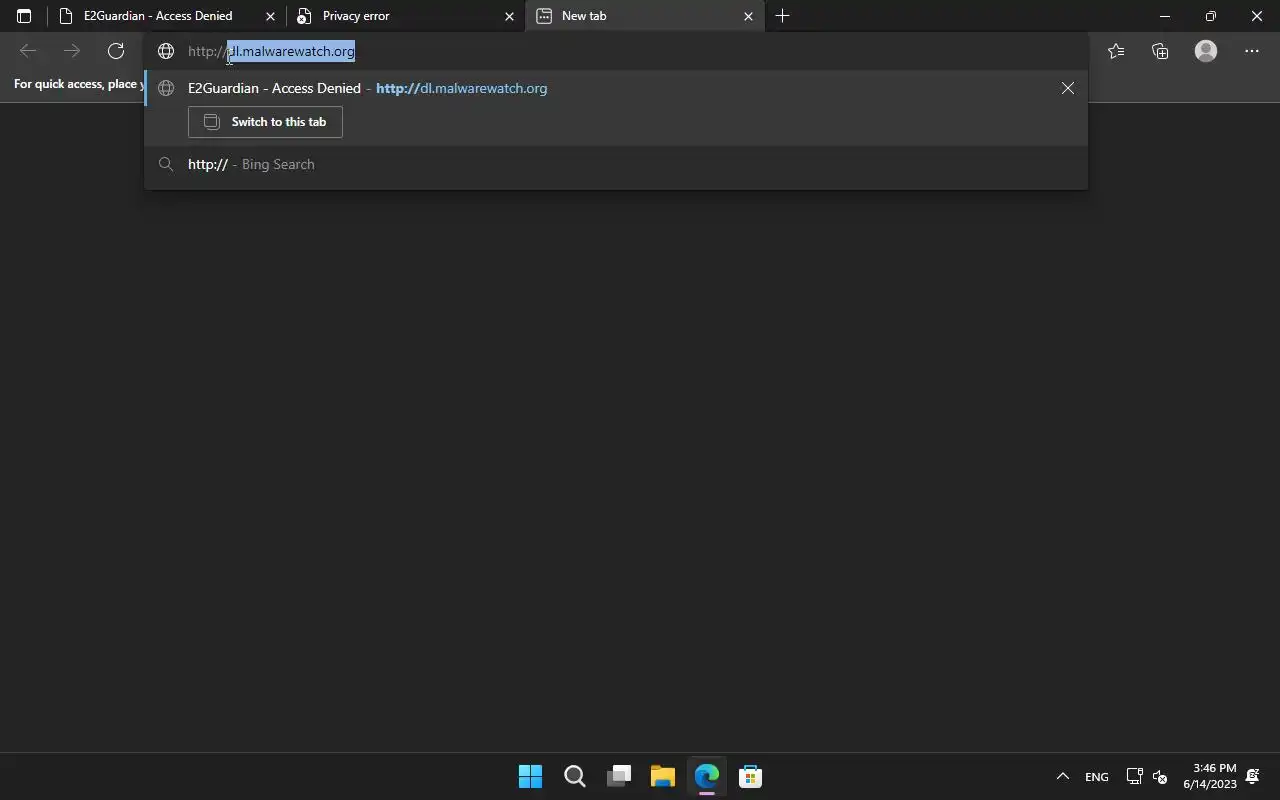The width and height of the screenshot is (1280, 800).
Task: Restore down the Edge window
Action: click(x=1211, y=16)
